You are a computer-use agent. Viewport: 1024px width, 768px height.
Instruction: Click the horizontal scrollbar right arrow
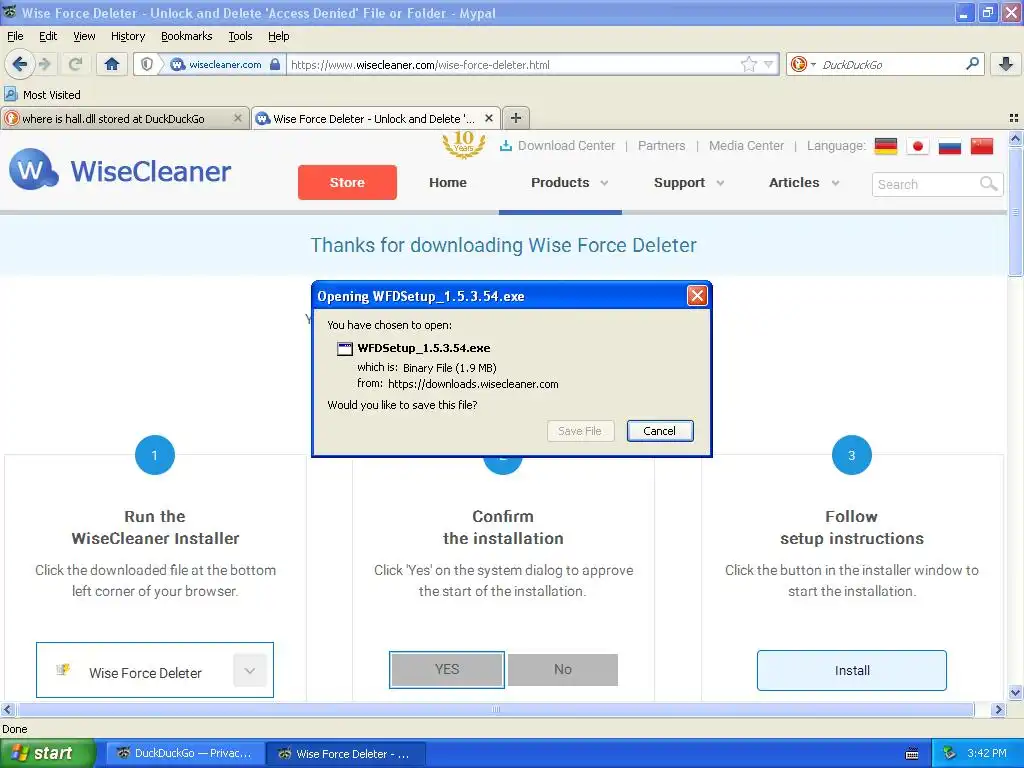998,709
